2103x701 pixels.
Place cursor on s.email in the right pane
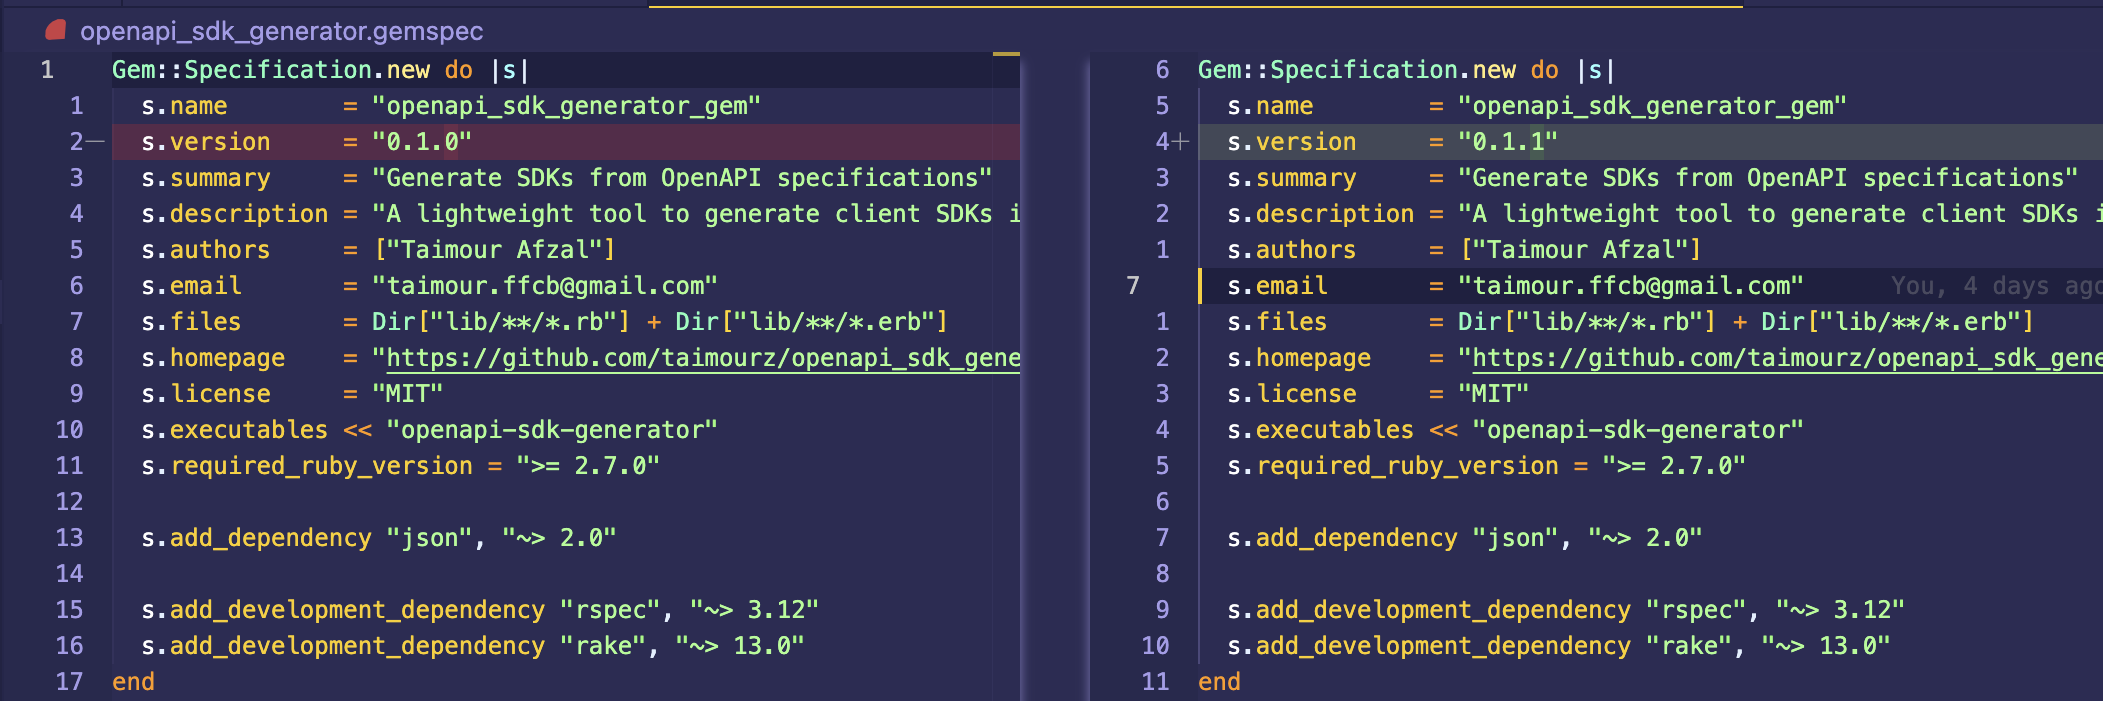(1277, 286)
